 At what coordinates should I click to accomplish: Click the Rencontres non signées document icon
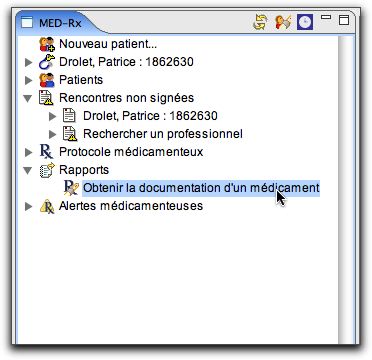[x=46, y=98]
